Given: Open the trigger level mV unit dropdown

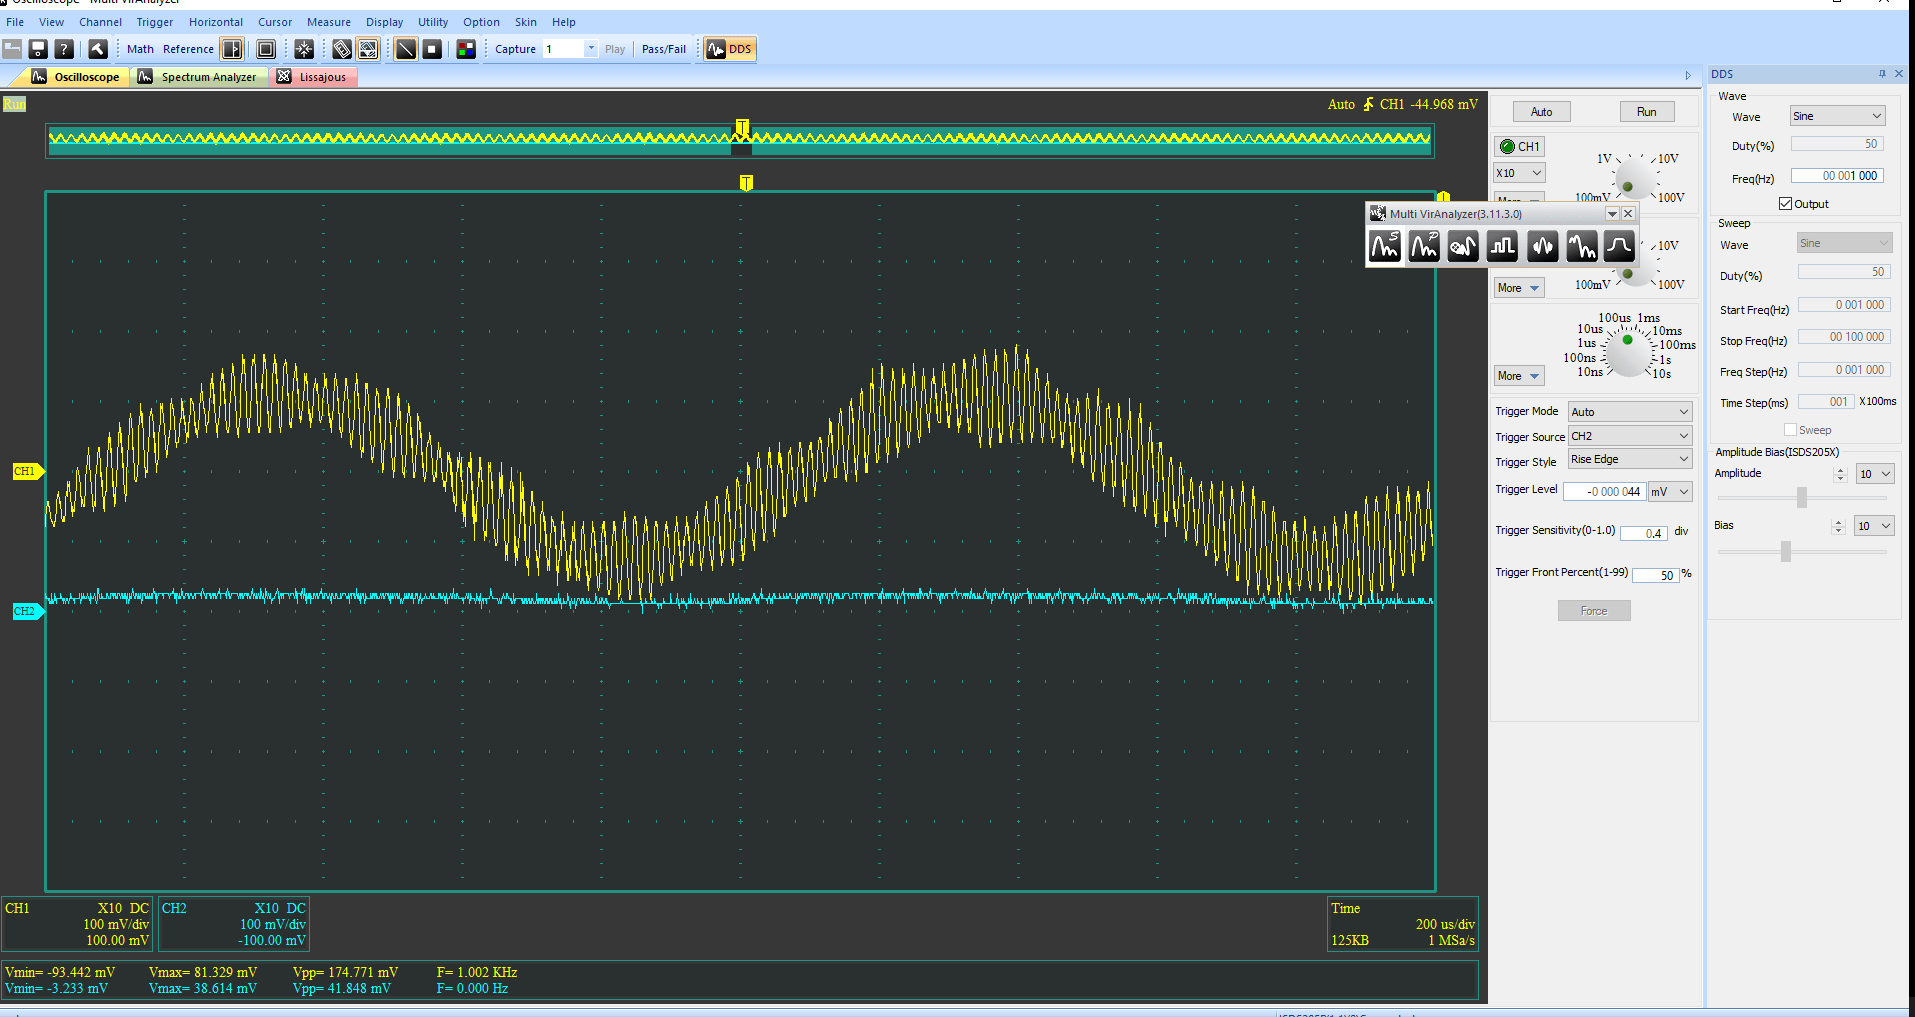Looking at the screenshot, I should 1670,491.
